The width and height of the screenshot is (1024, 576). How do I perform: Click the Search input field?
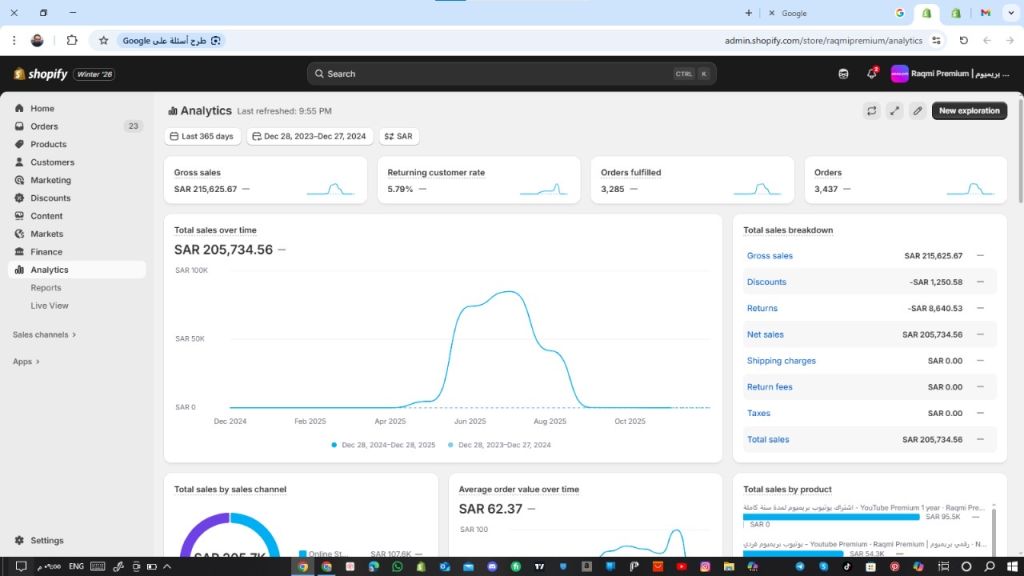(500, 74)
